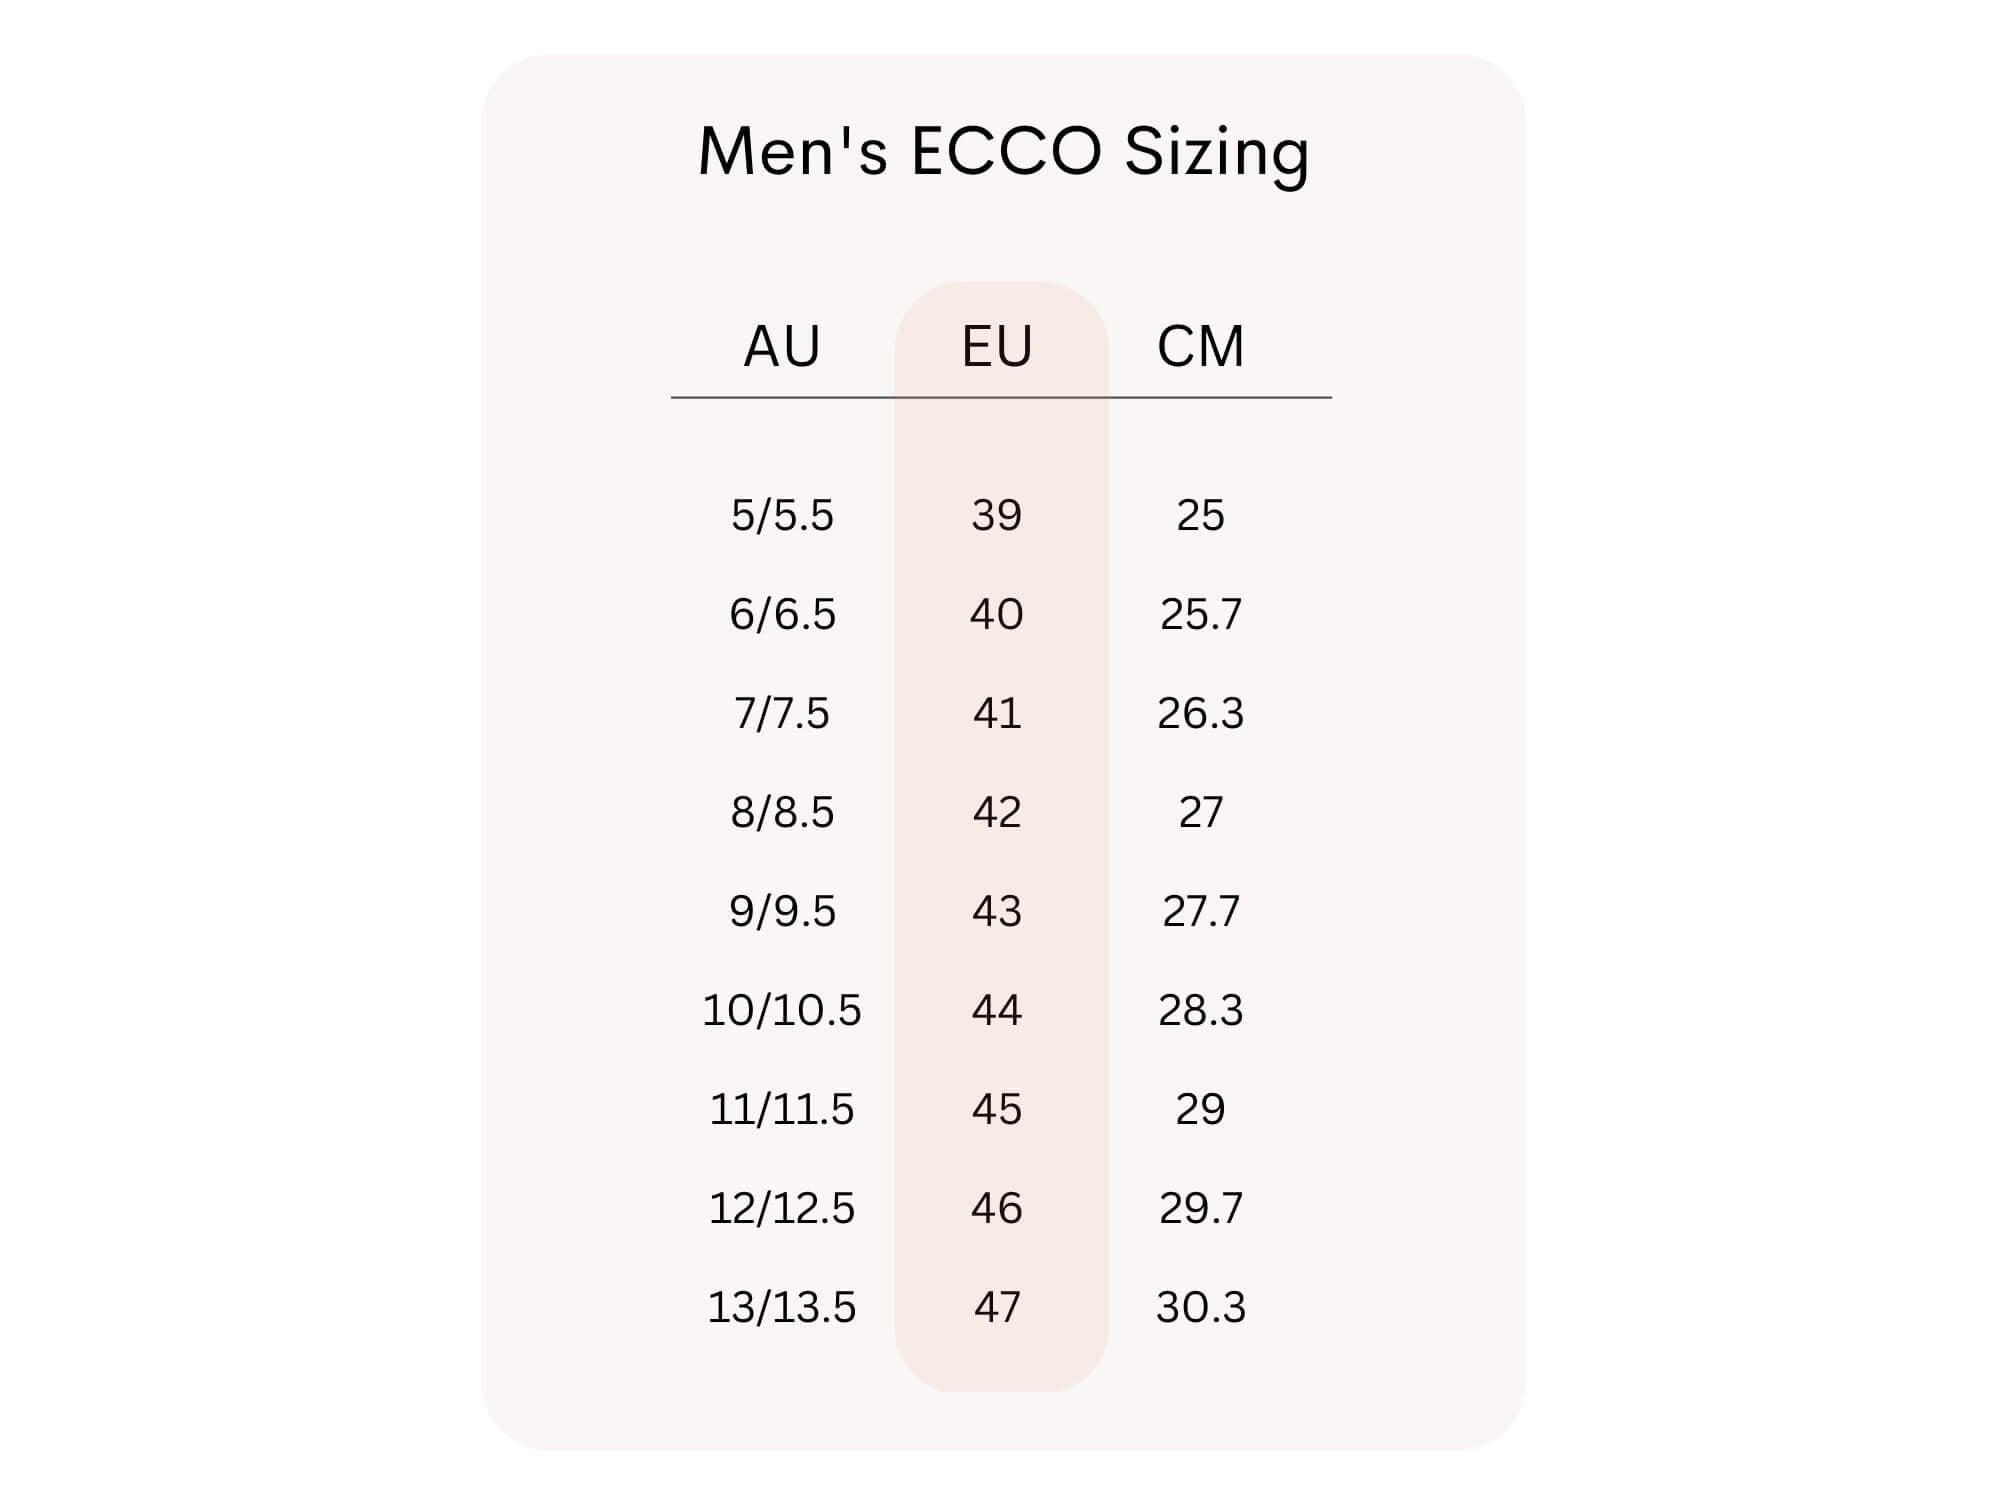The width and height of the screenshot is (2000, 1500).
Task: Click the 26.3 CM value
Action: (x=1200, y=713)
